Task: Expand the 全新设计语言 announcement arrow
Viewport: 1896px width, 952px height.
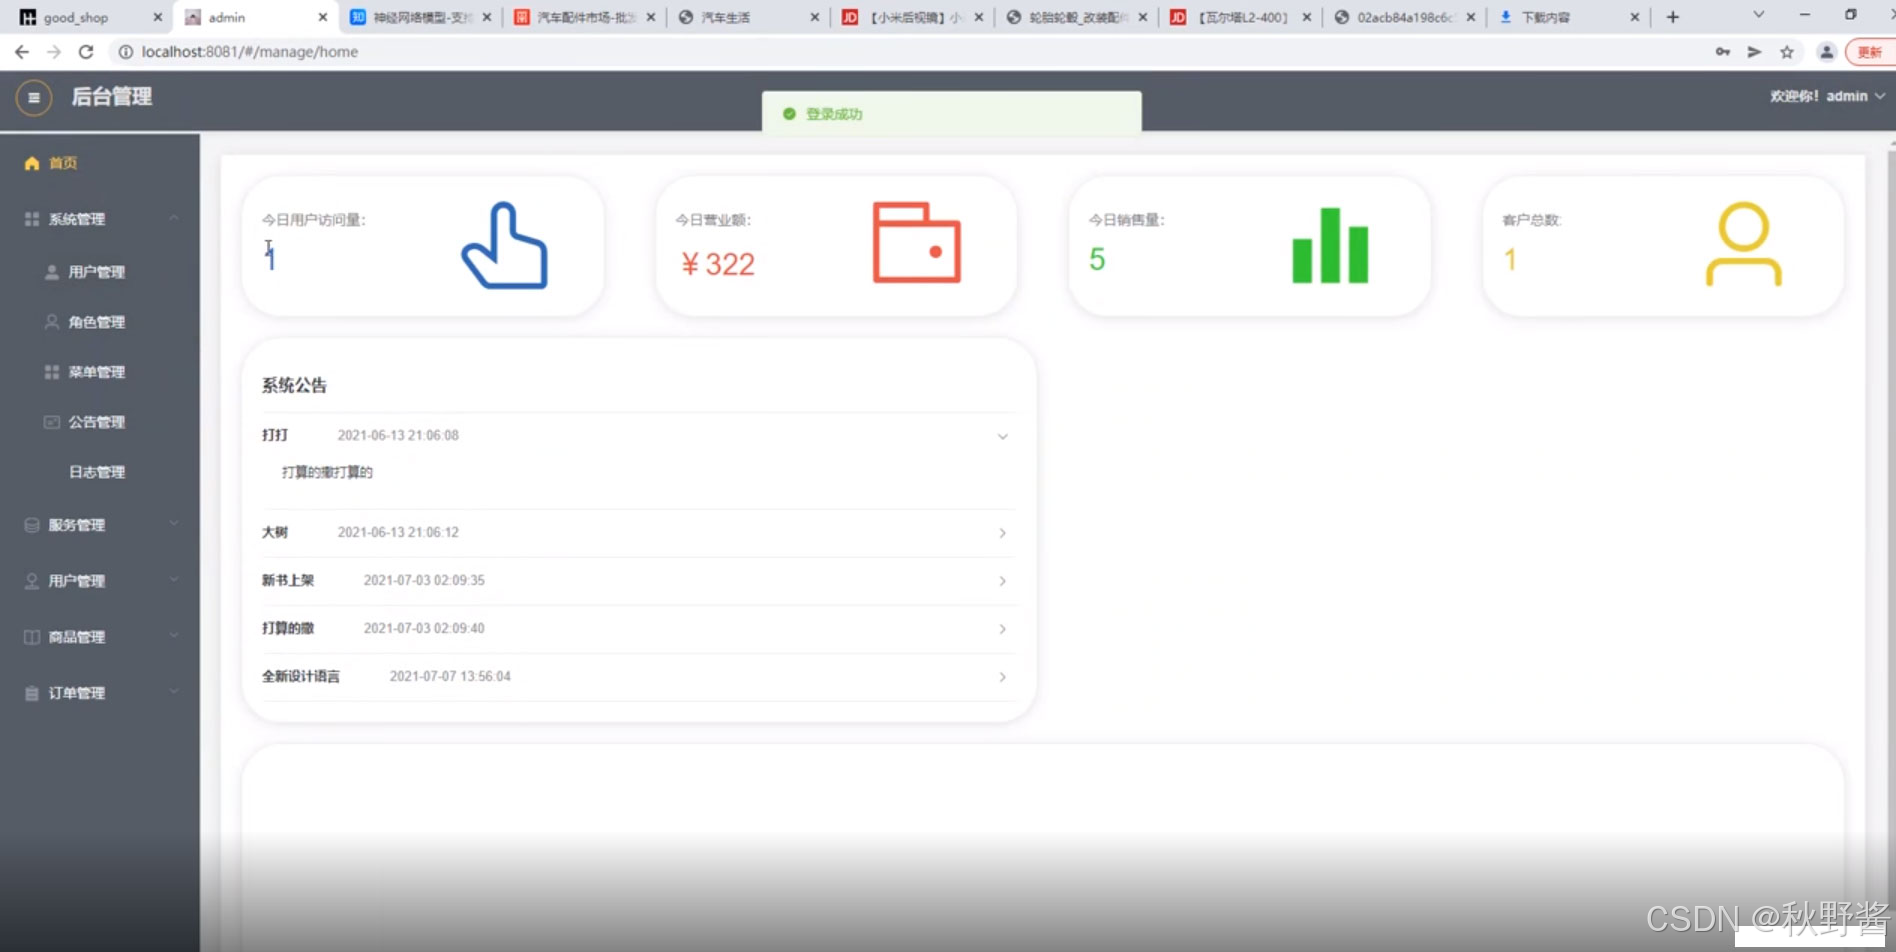Action: click(x=1002, y=677)
